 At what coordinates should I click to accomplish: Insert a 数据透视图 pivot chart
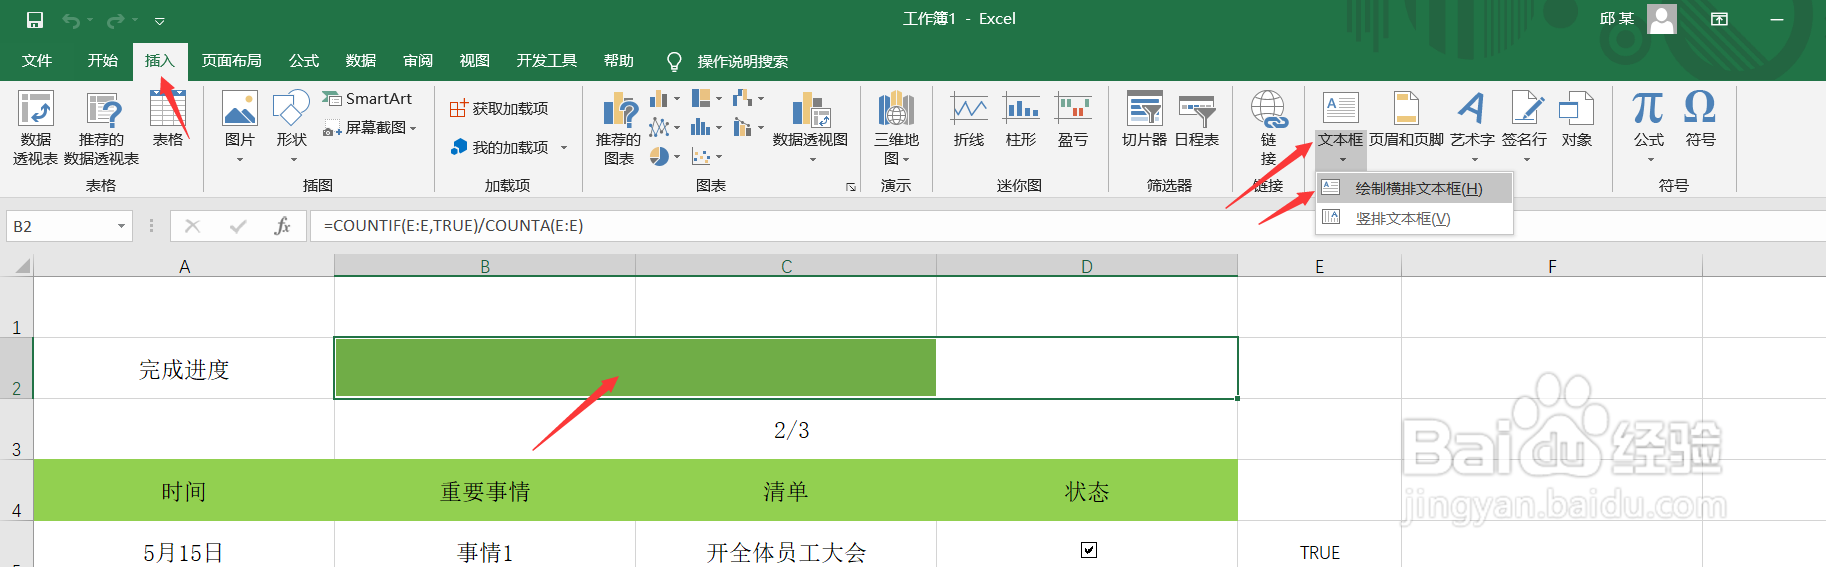811,128
